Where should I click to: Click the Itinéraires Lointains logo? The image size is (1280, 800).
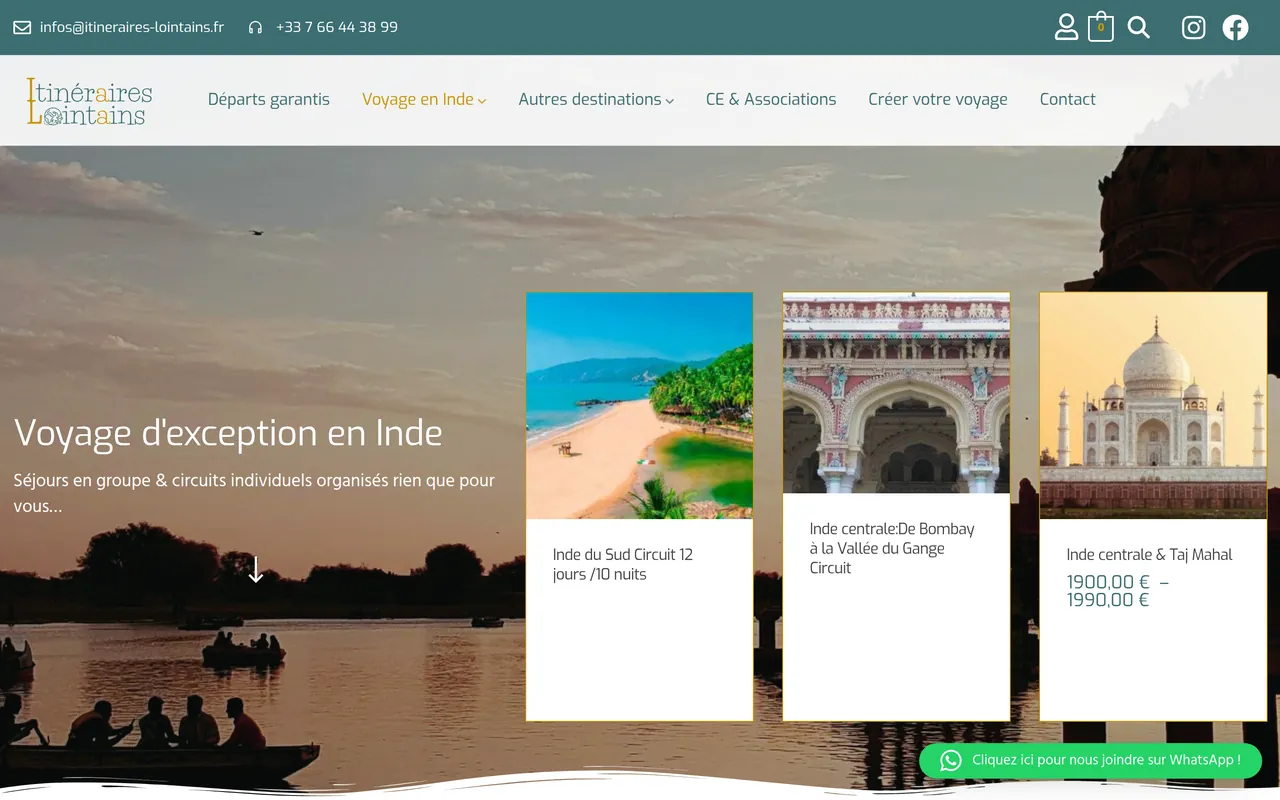tap(90, 101)
